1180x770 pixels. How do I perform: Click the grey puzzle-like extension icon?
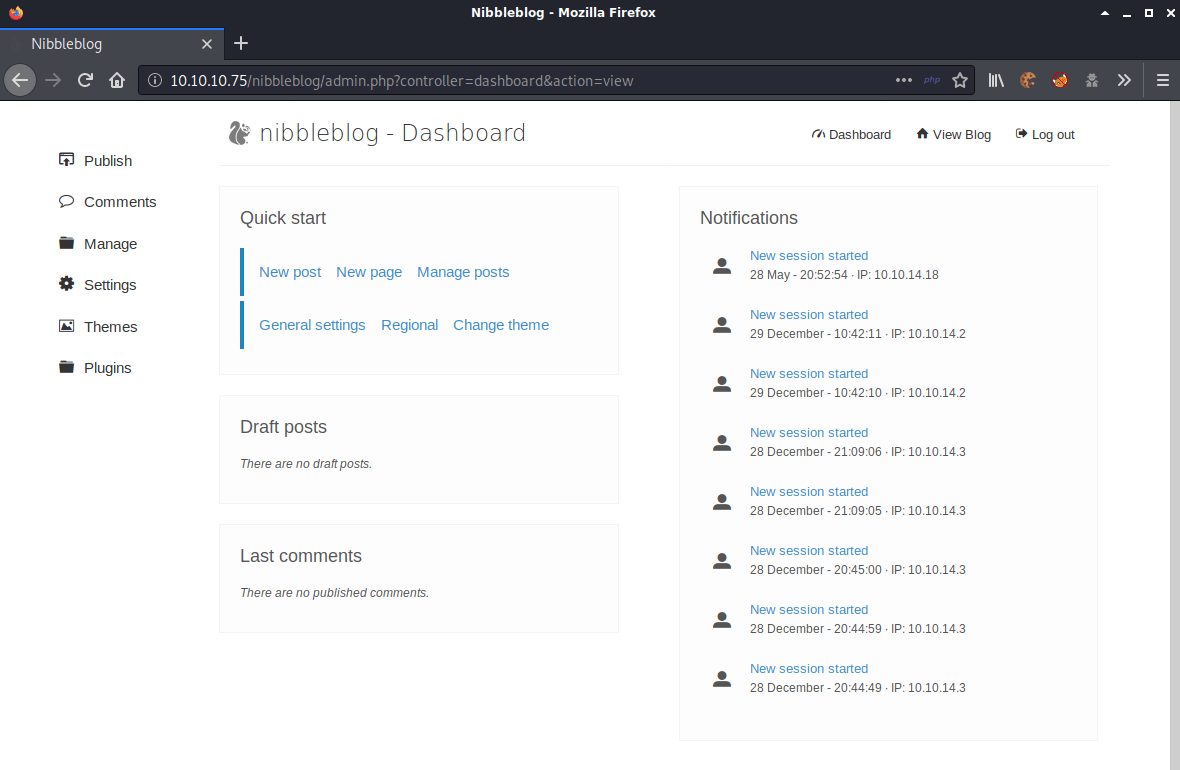point(1092,81)
